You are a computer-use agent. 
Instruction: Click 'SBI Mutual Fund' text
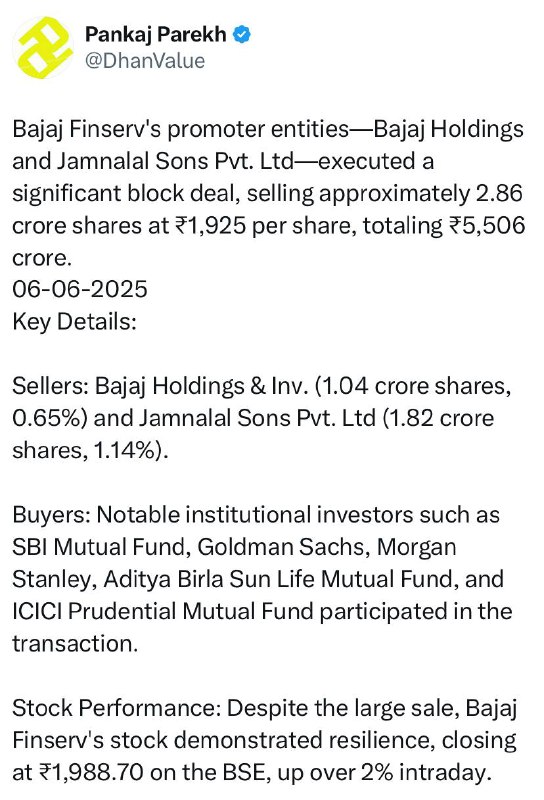pyautogui.click(x=102, y=547)
